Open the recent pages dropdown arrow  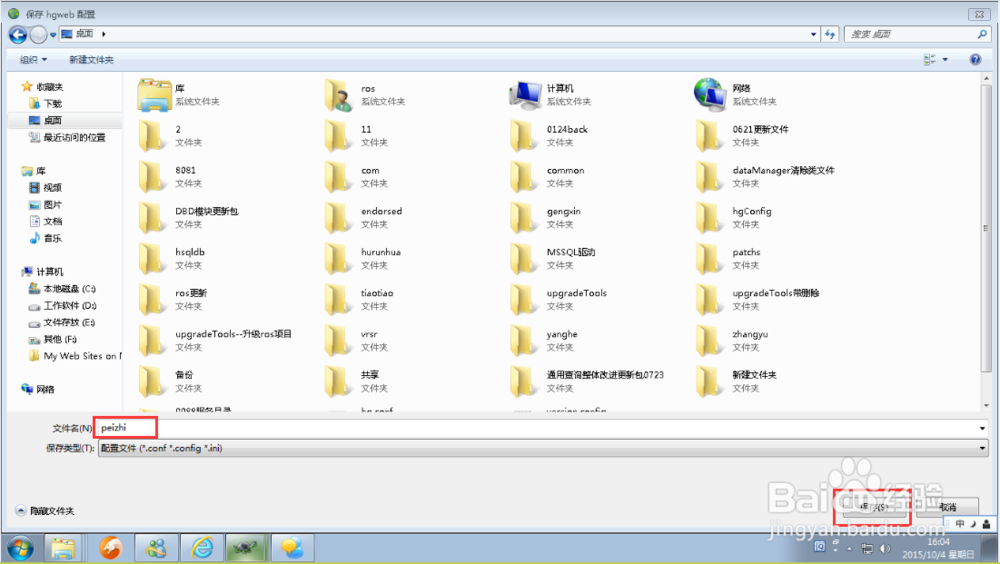tap(53, 34)
